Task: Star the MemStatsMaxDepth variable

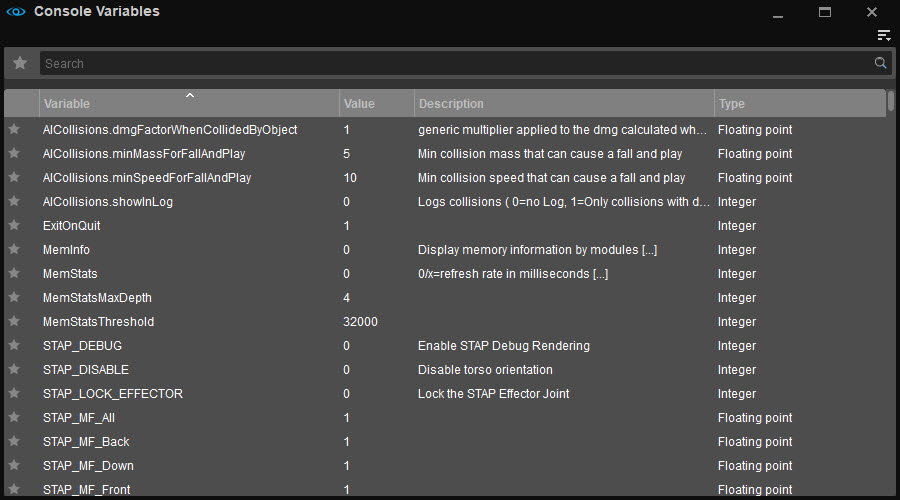Action: (x=14, y=298)
